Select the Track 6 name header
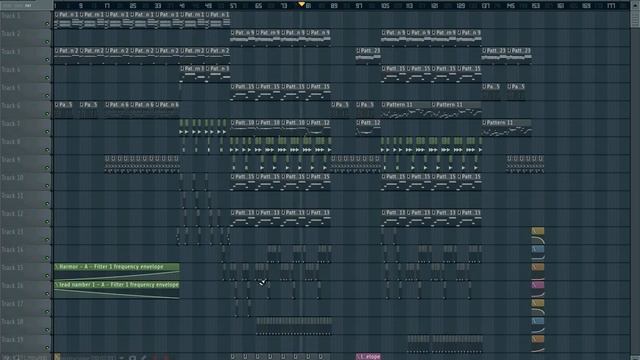 (11, 106)
